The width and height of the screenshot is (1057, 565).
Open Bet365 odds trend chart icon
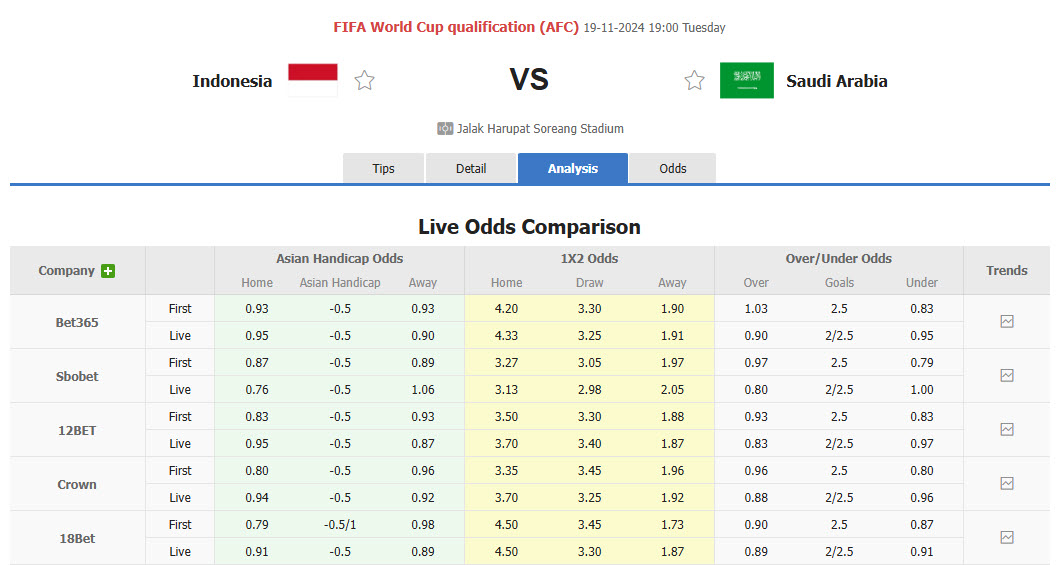(x=1006, y=322)
